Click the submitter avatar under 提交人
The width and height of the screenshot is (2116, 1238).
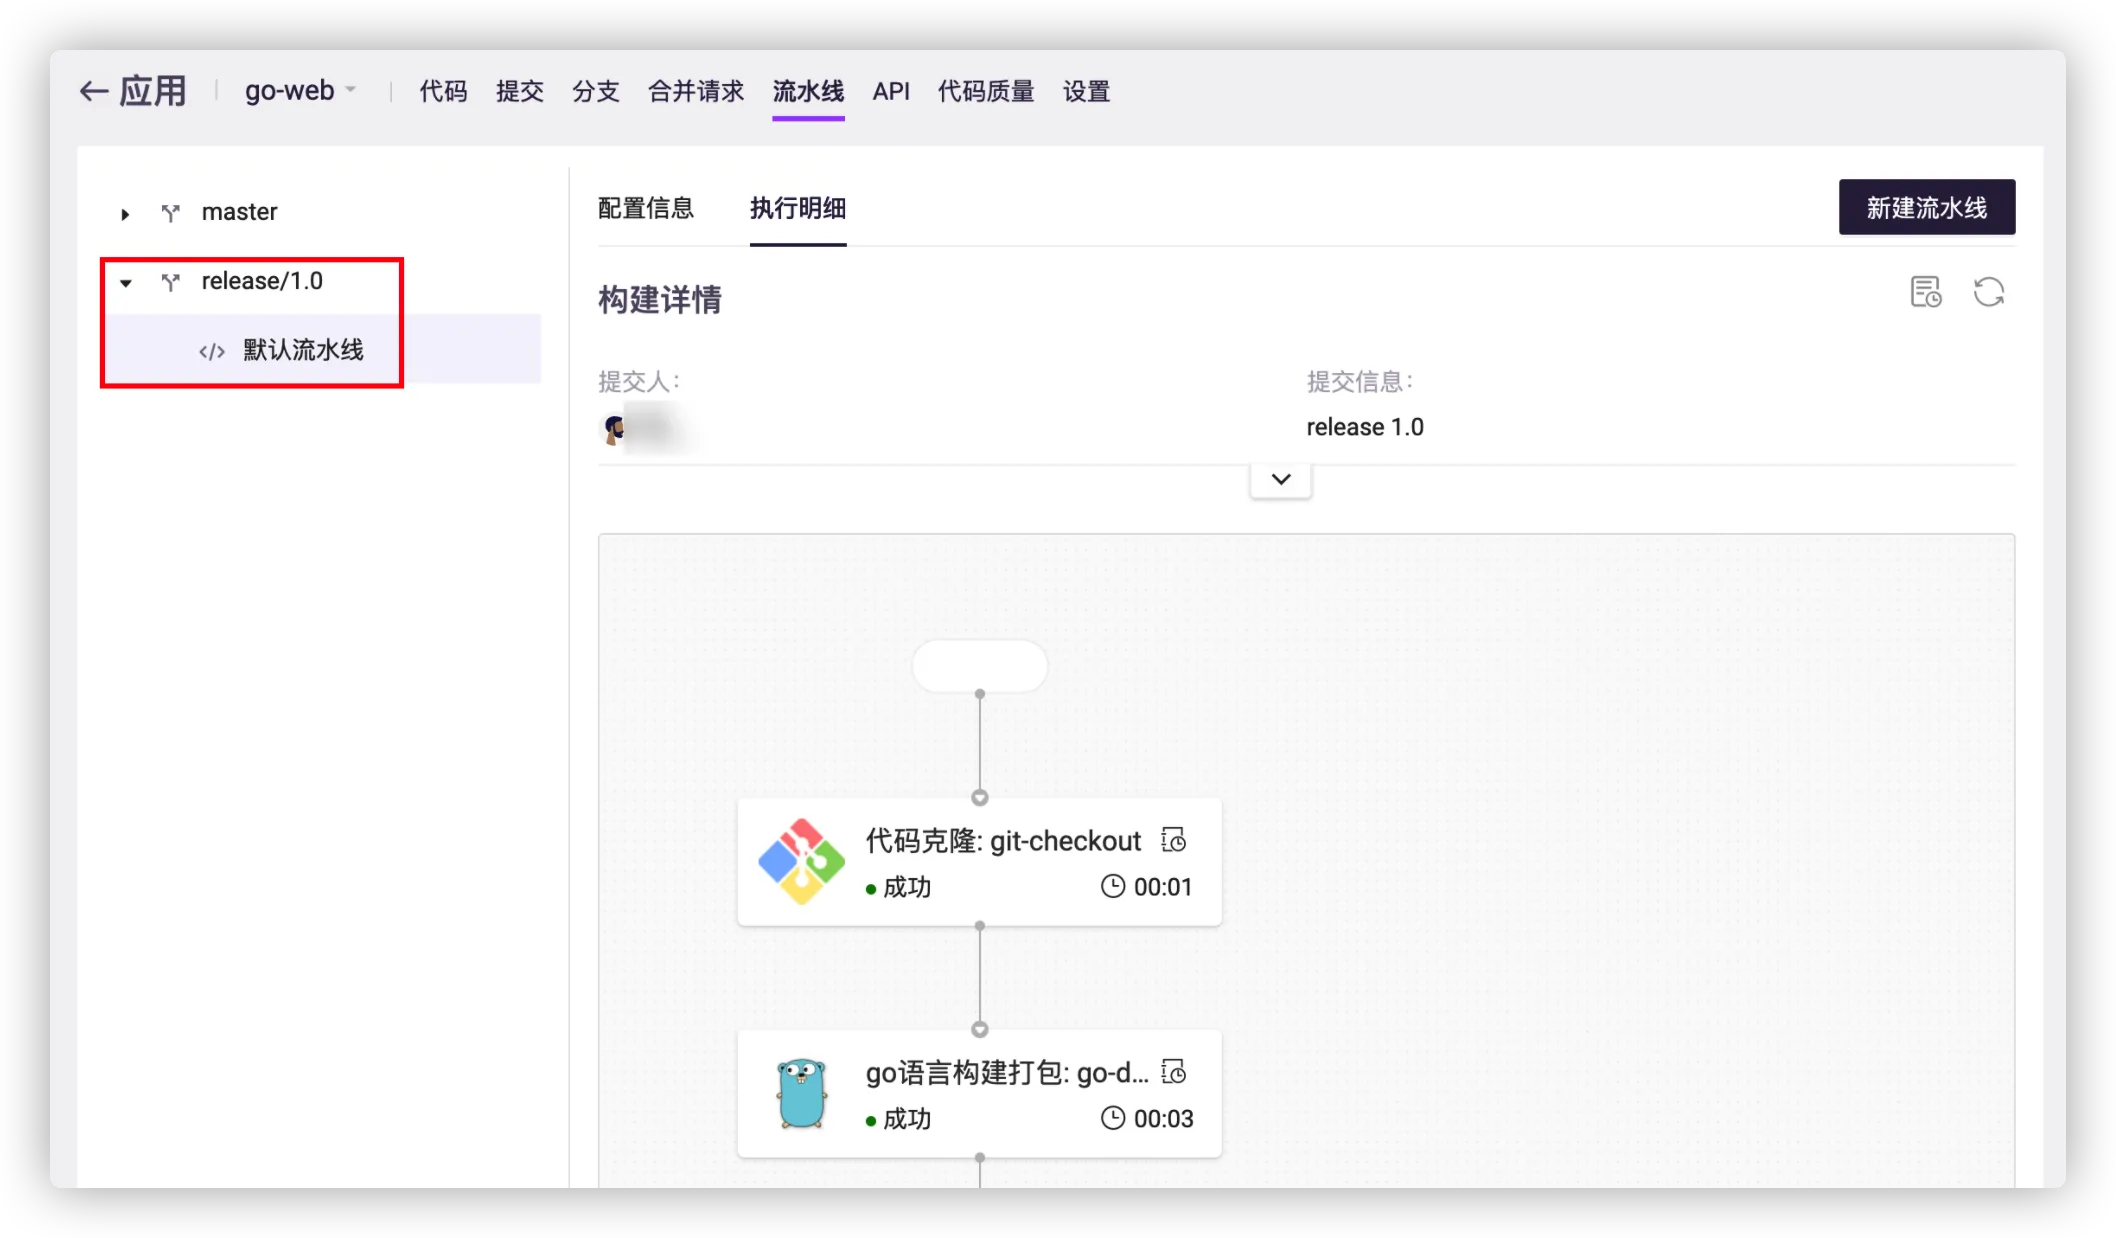614,428
